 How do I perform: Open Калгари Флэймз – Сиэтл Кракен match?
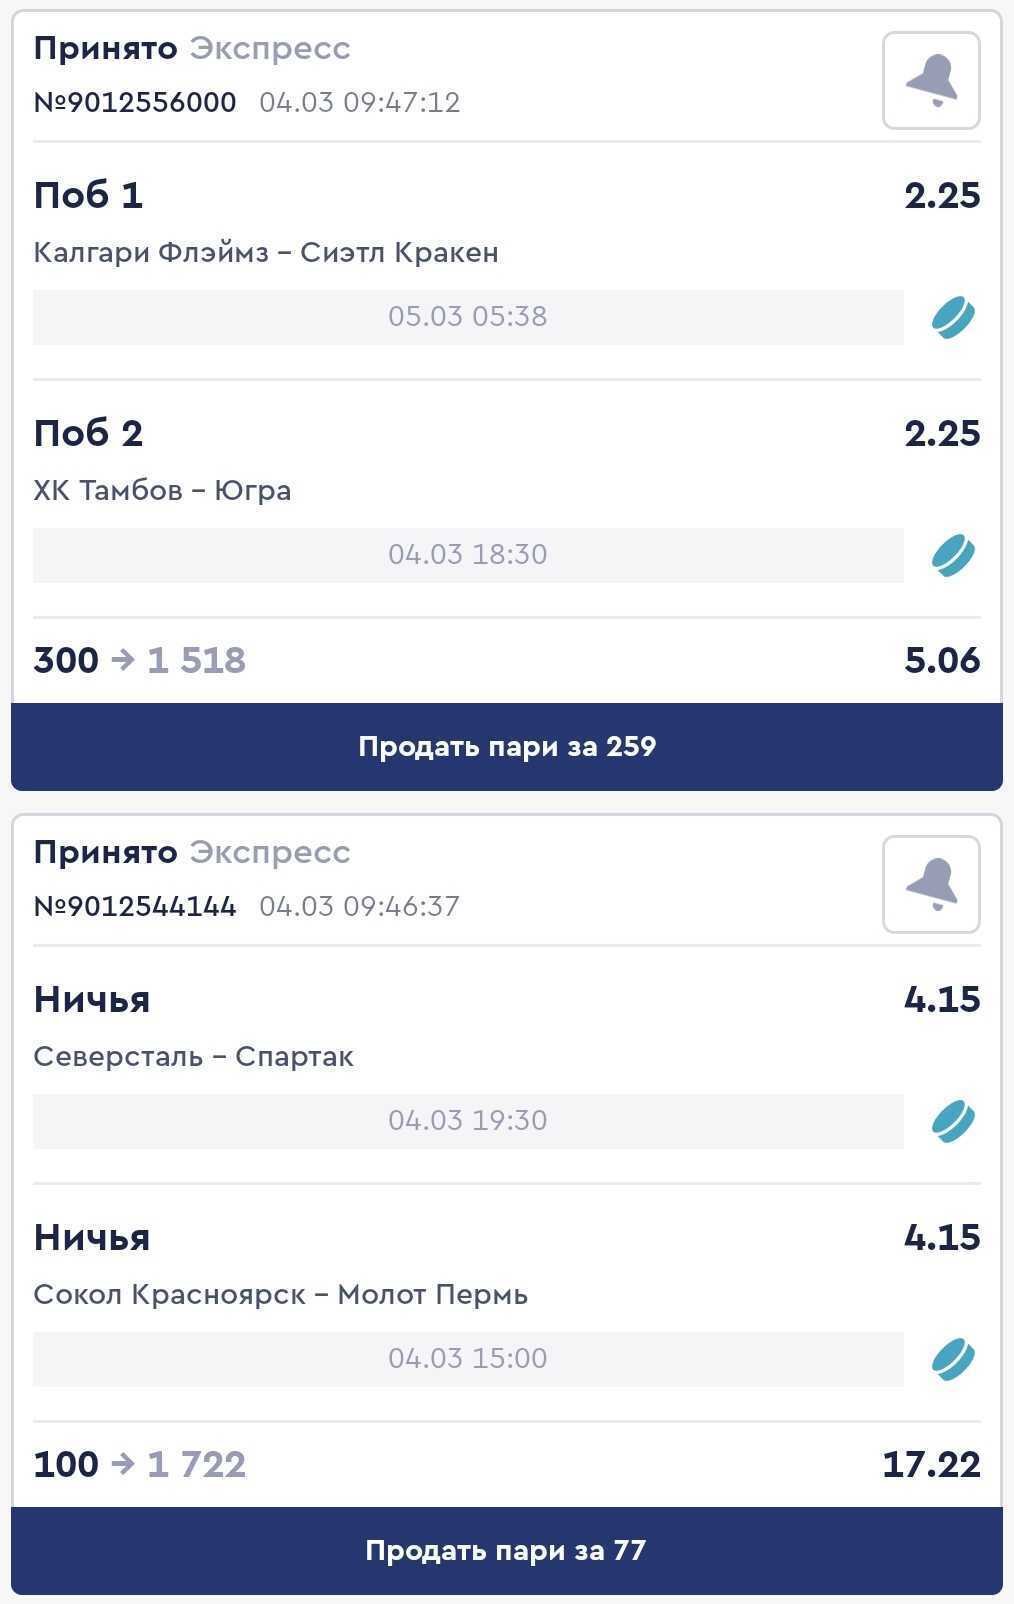click(266, 252)
